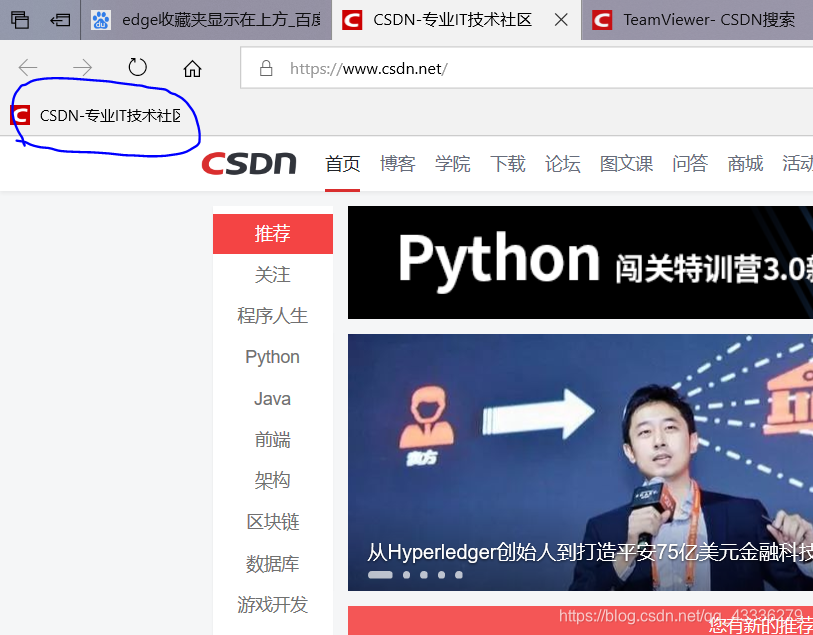Select the third carousel dot

[x=424, y=575]
